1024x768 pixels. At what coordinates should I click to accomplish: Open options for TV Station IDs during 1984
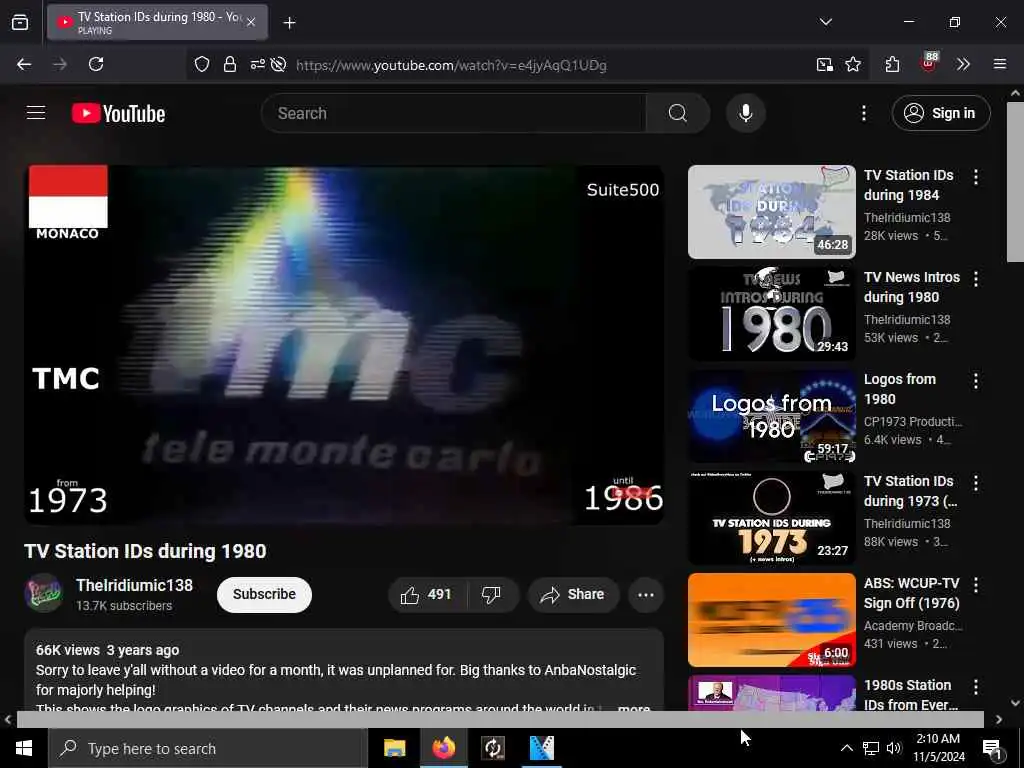(x=976, y=176)
